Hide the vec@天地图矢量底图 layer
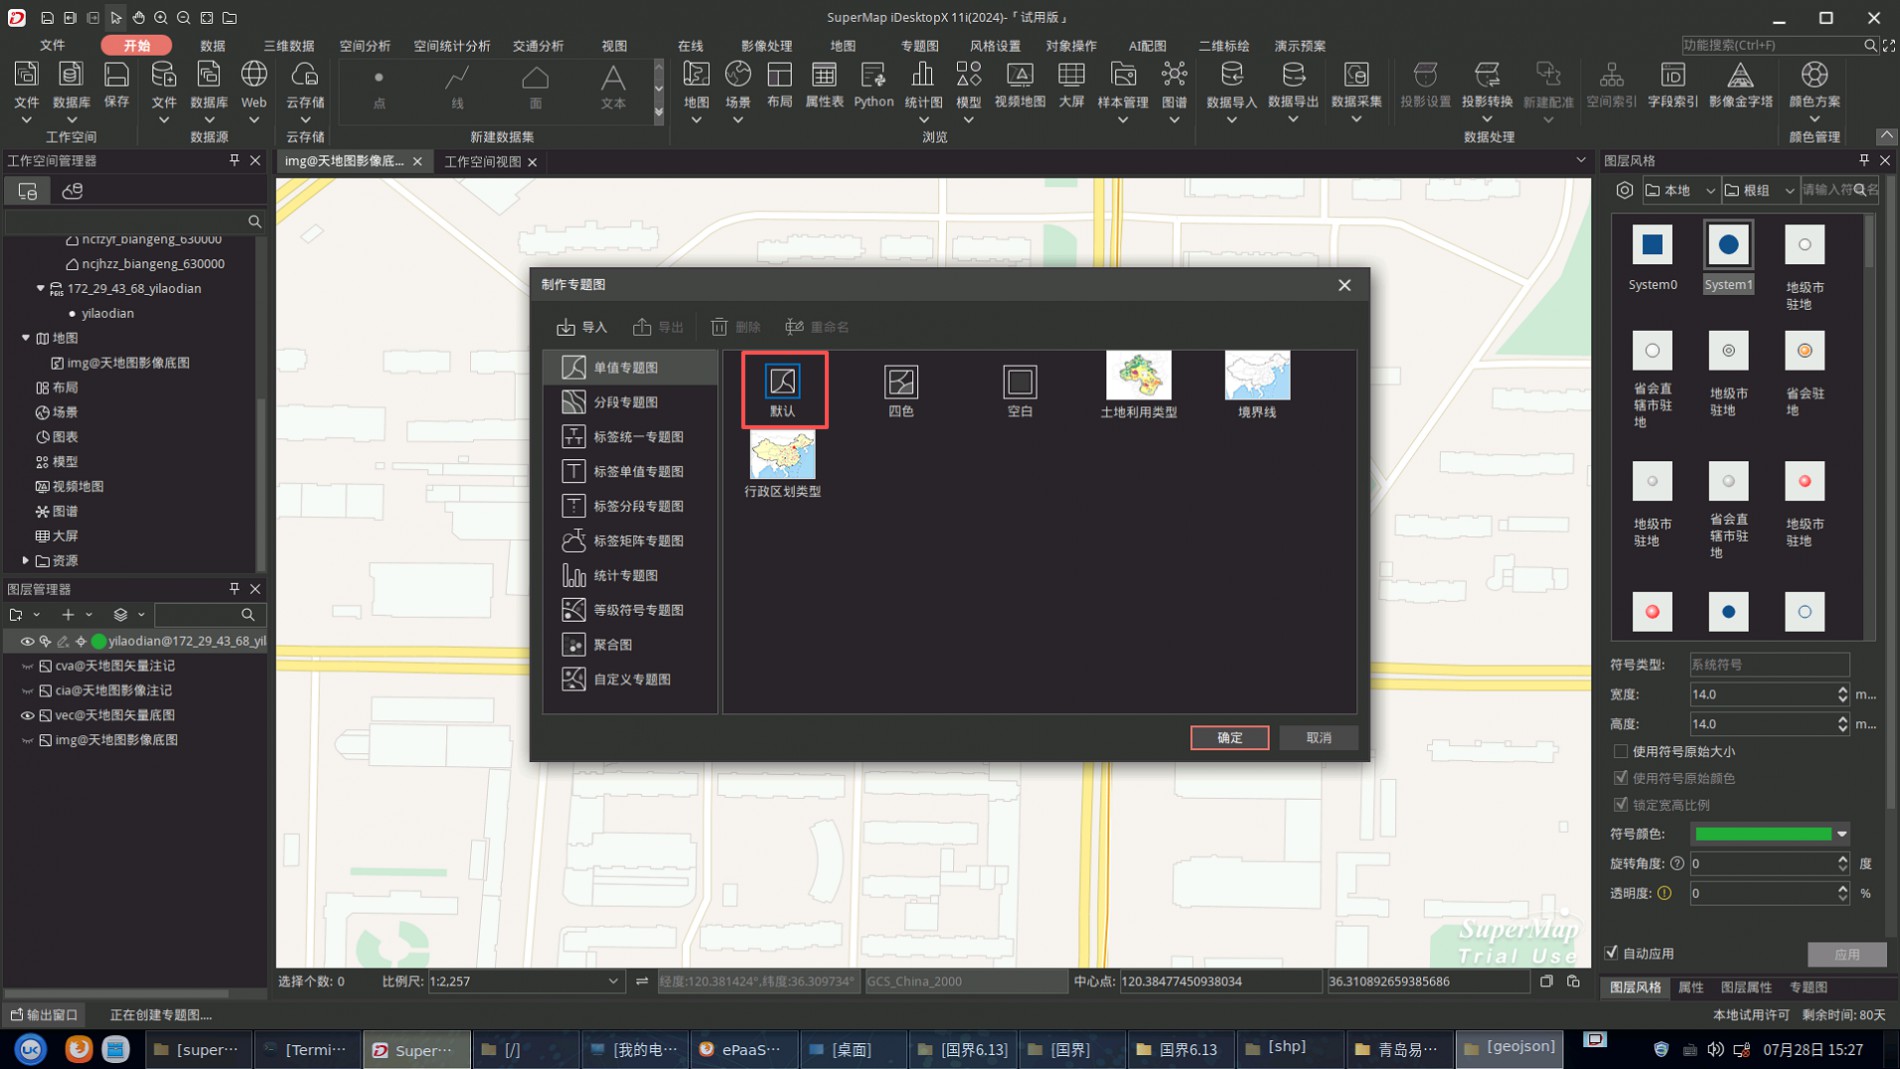 pyautogui.click(x=27, y=715)
